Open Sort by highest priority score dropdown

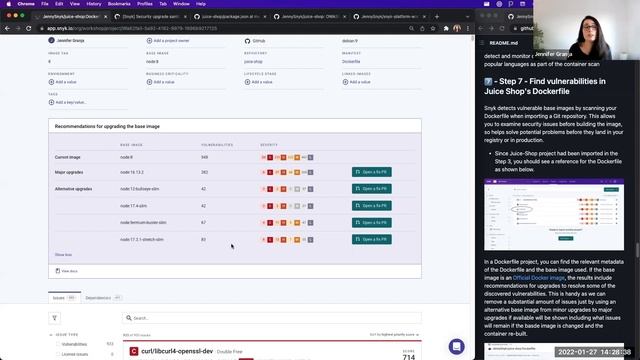point(394,335)
